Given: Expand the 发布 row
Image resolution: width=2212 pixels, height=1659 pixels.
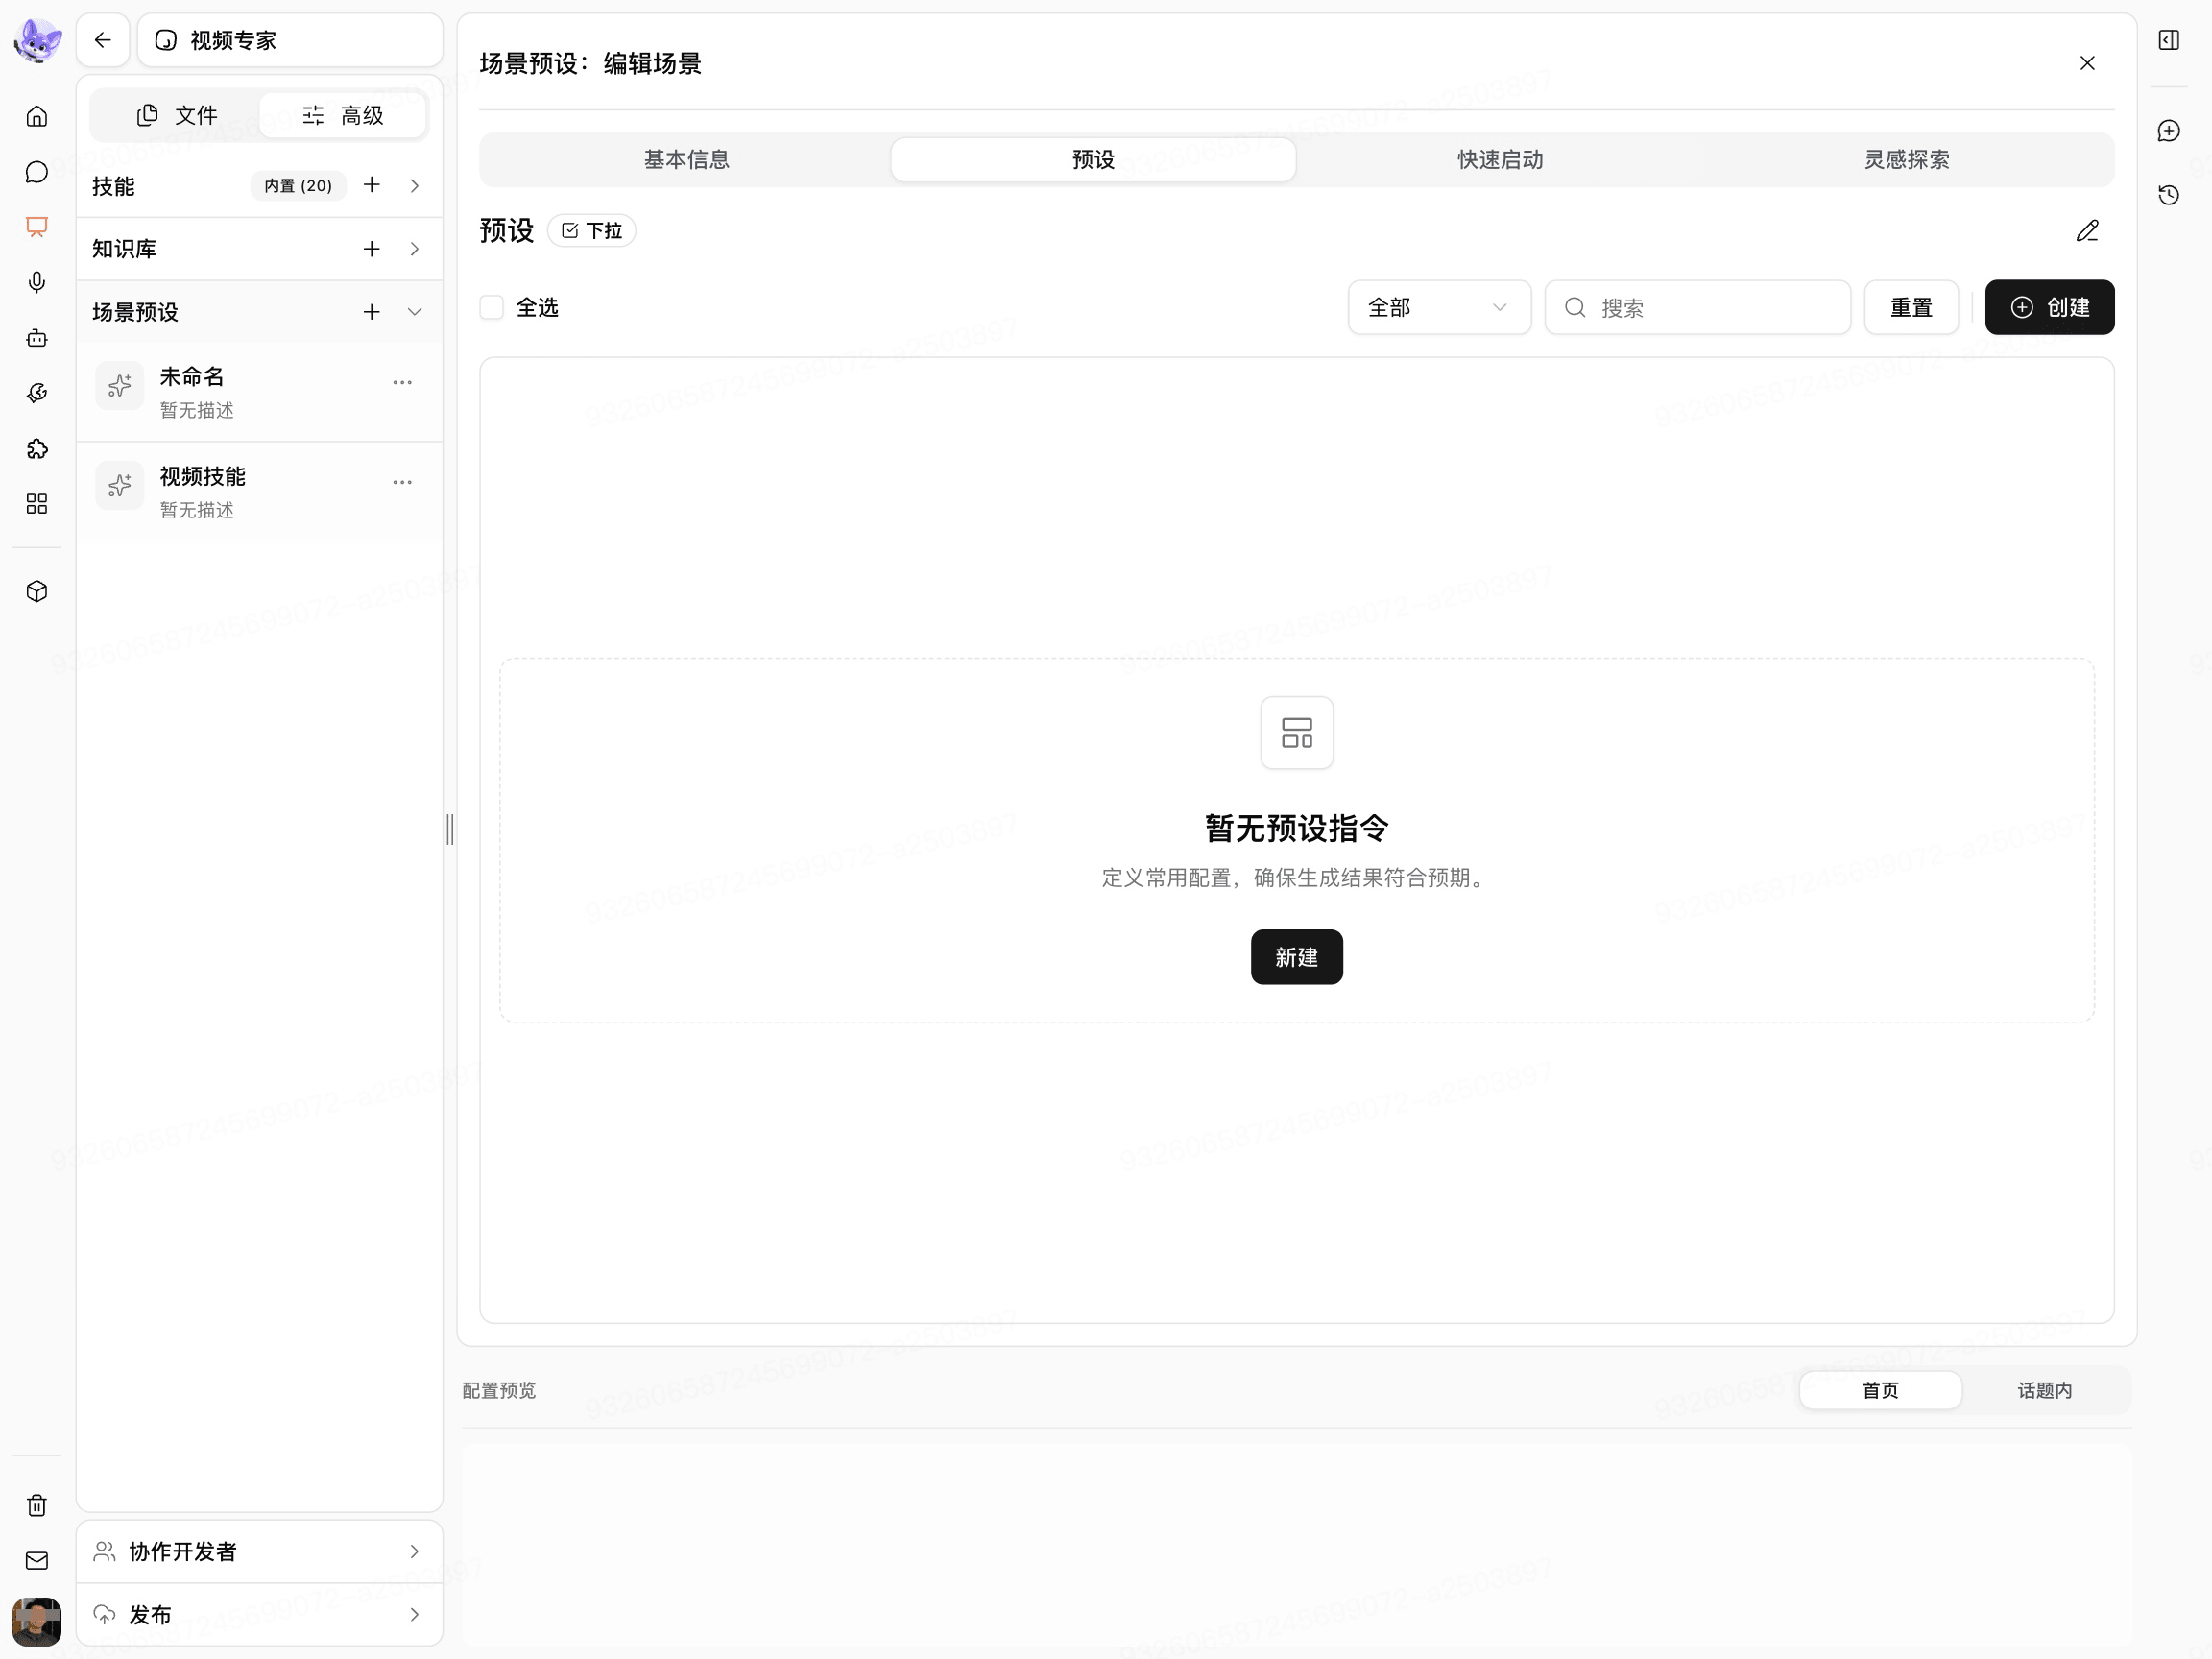Looking at the screenshot, I should [260, 1614].
